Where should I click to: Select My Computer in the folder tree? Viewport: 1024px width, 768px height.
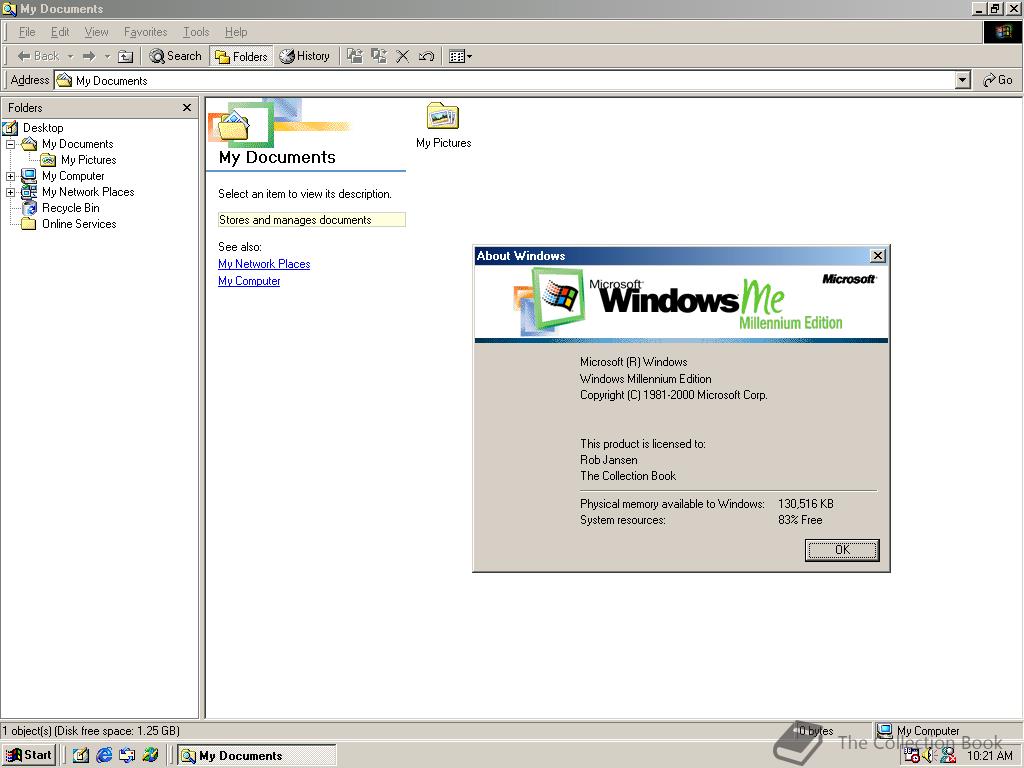click(x=73, y=176)
